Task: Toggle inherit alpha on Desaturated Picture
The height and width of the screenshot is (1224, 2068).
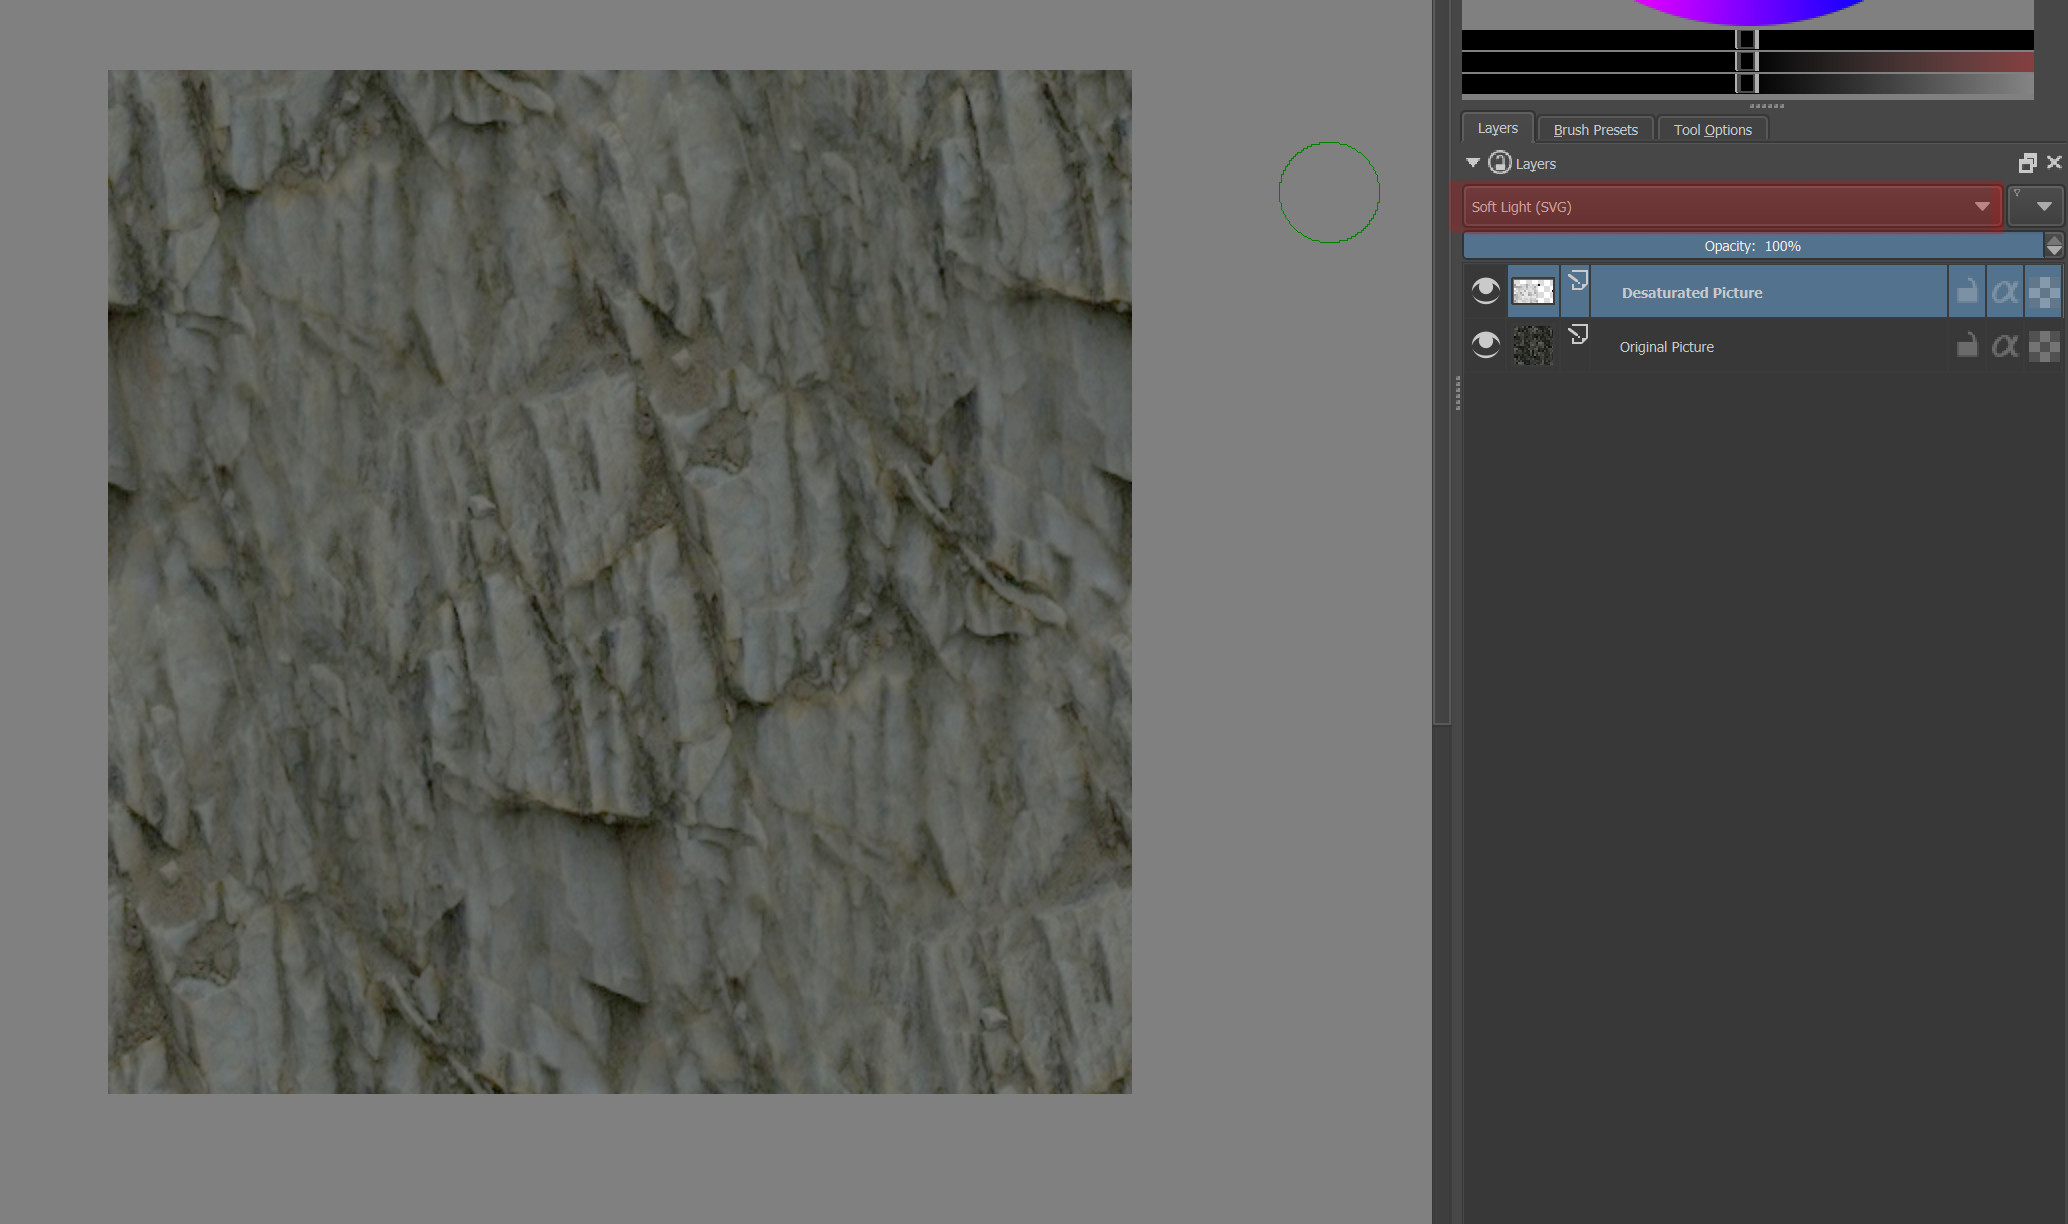Action: click(x=2004, y=291)
